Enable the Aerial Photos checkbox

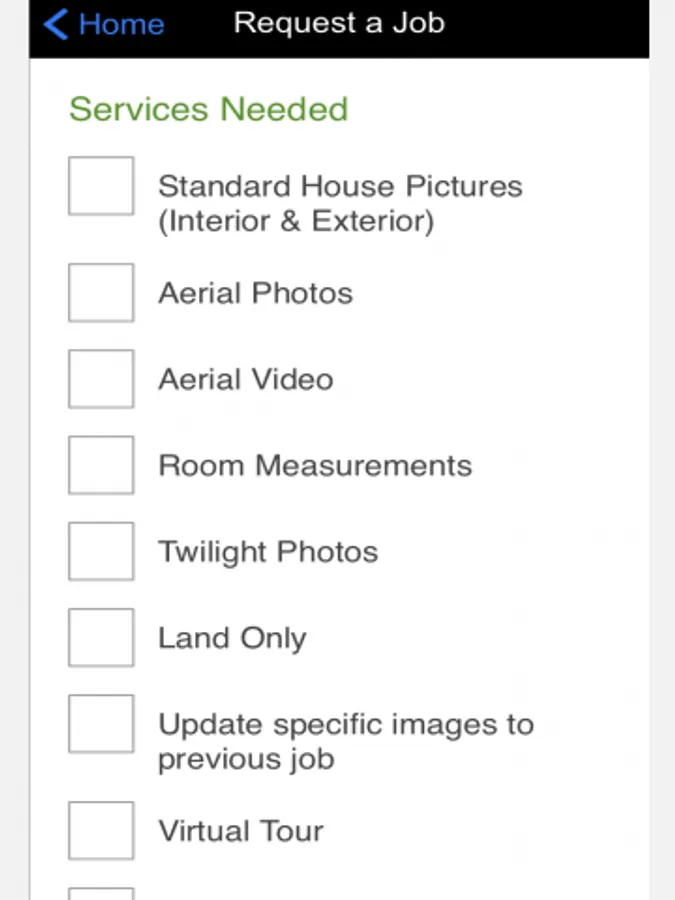click(x=101, y=293)
